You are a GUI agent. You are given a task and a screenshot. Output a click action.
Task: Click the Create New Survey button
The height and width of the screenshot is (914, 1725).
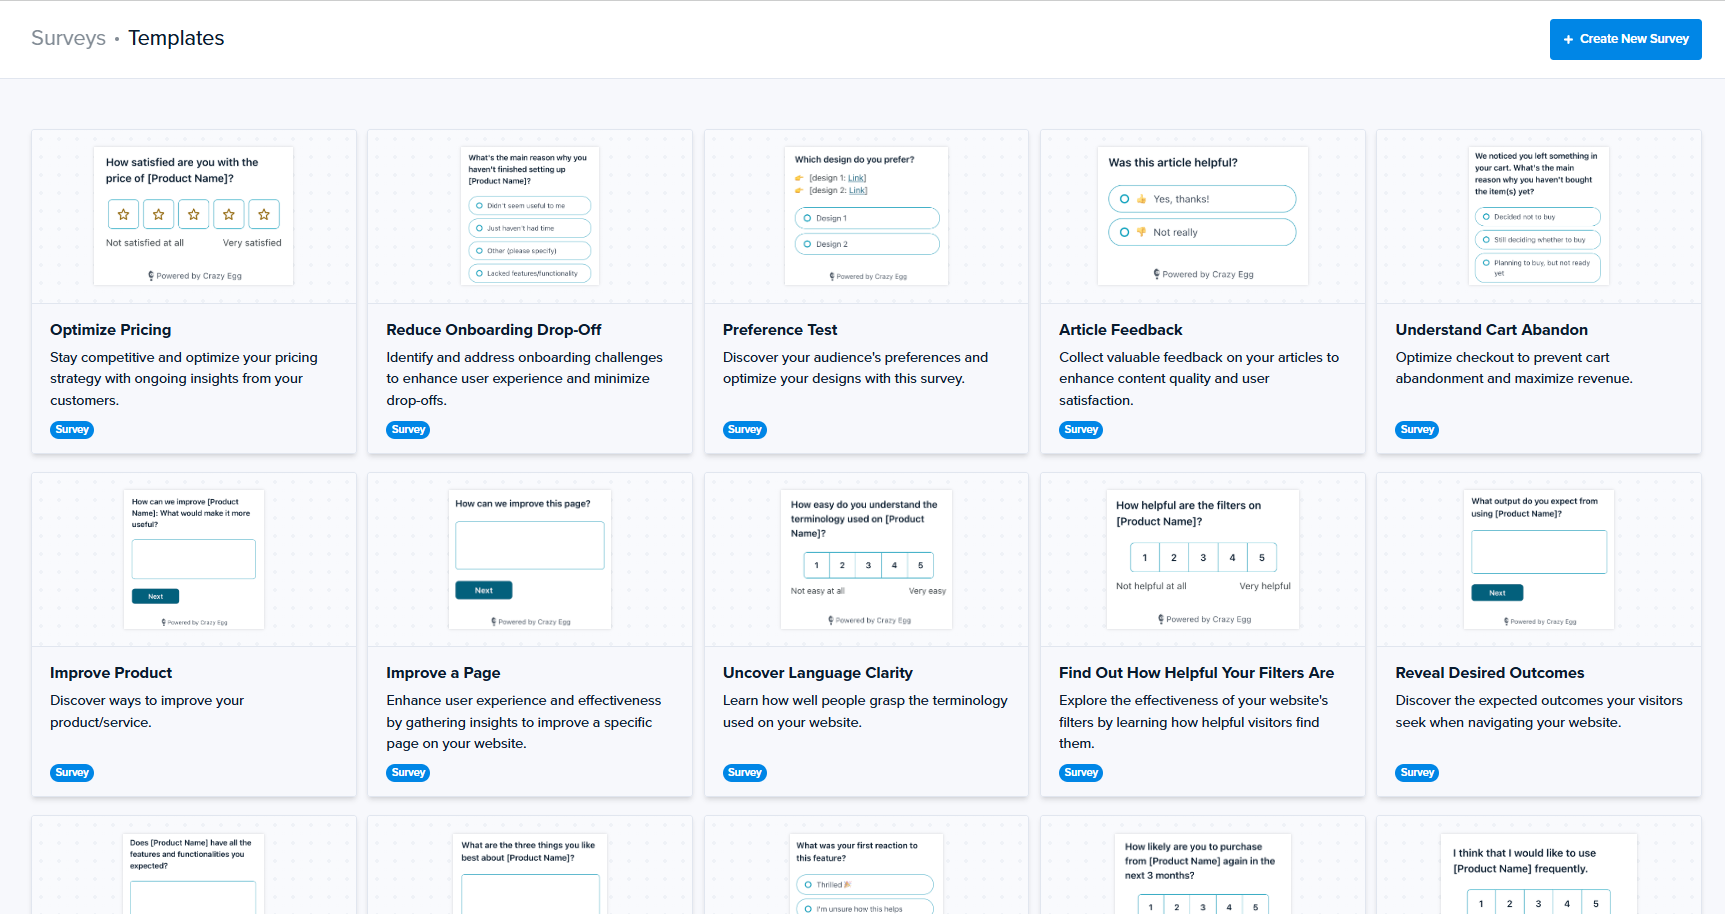pyautogui.click(x=1625, y=39)
